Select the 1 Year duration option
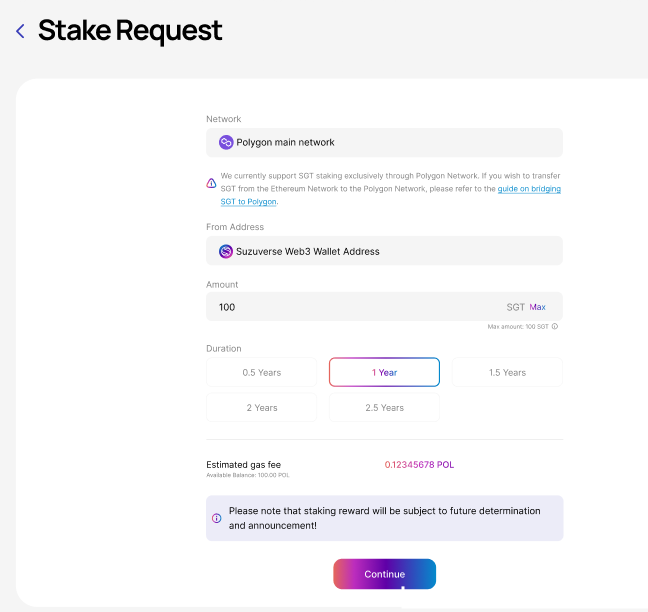The image size is (648, 612). click(x=384, y=372)
